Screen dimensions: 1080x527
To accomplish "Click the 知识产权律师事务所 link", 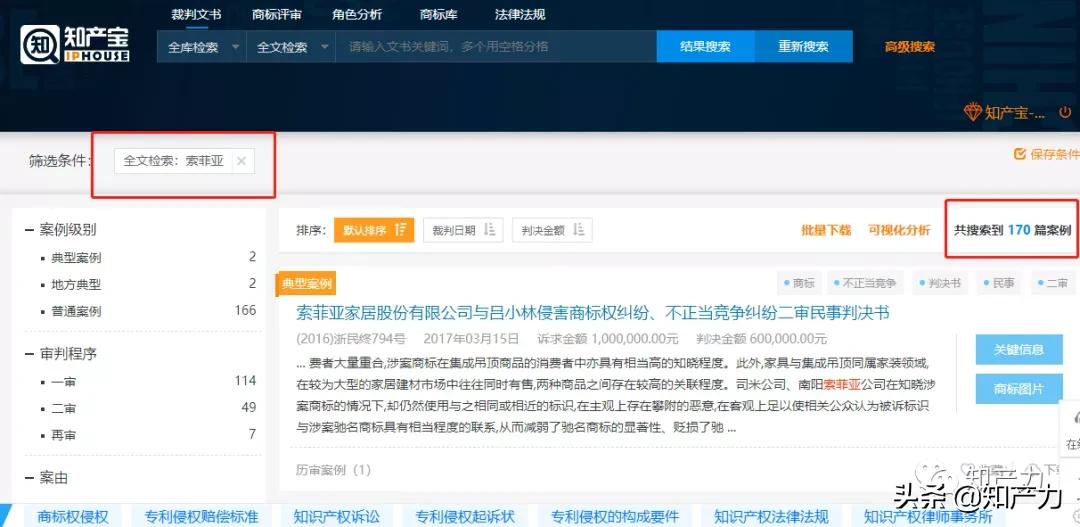I will 928,516.
